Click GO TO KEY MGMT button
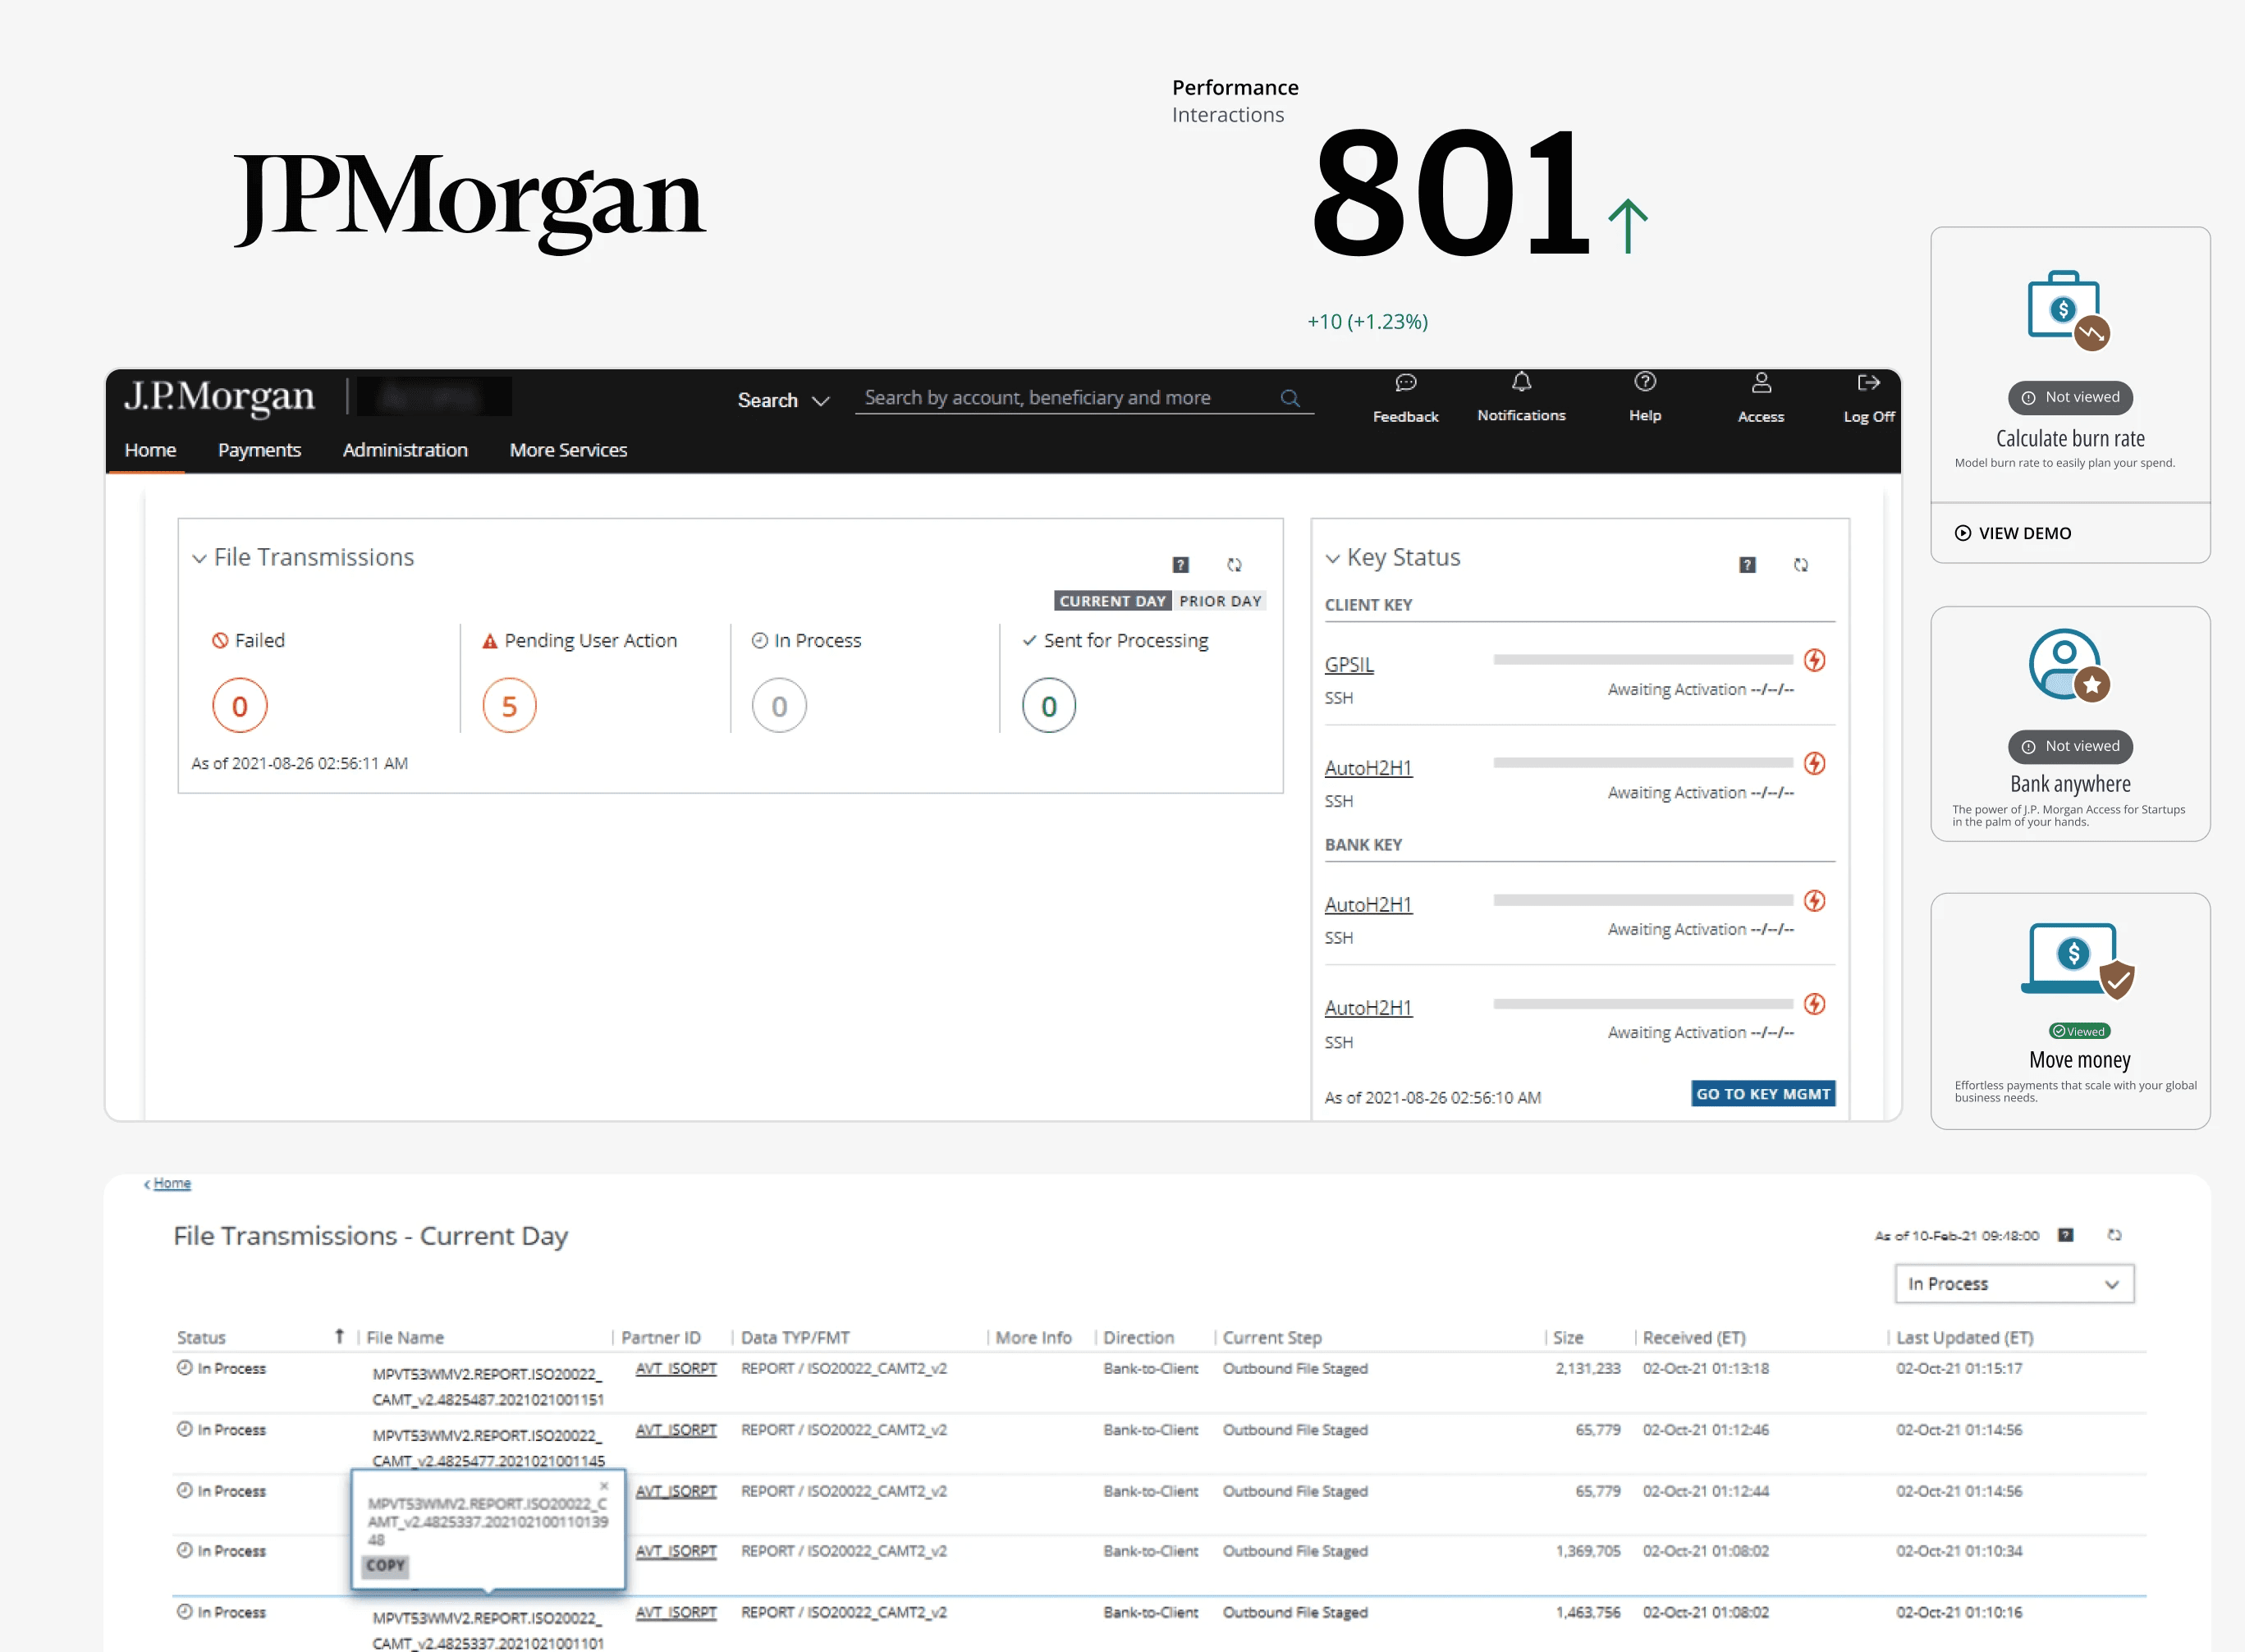2245x1652 pixels. [1762, 1094]
